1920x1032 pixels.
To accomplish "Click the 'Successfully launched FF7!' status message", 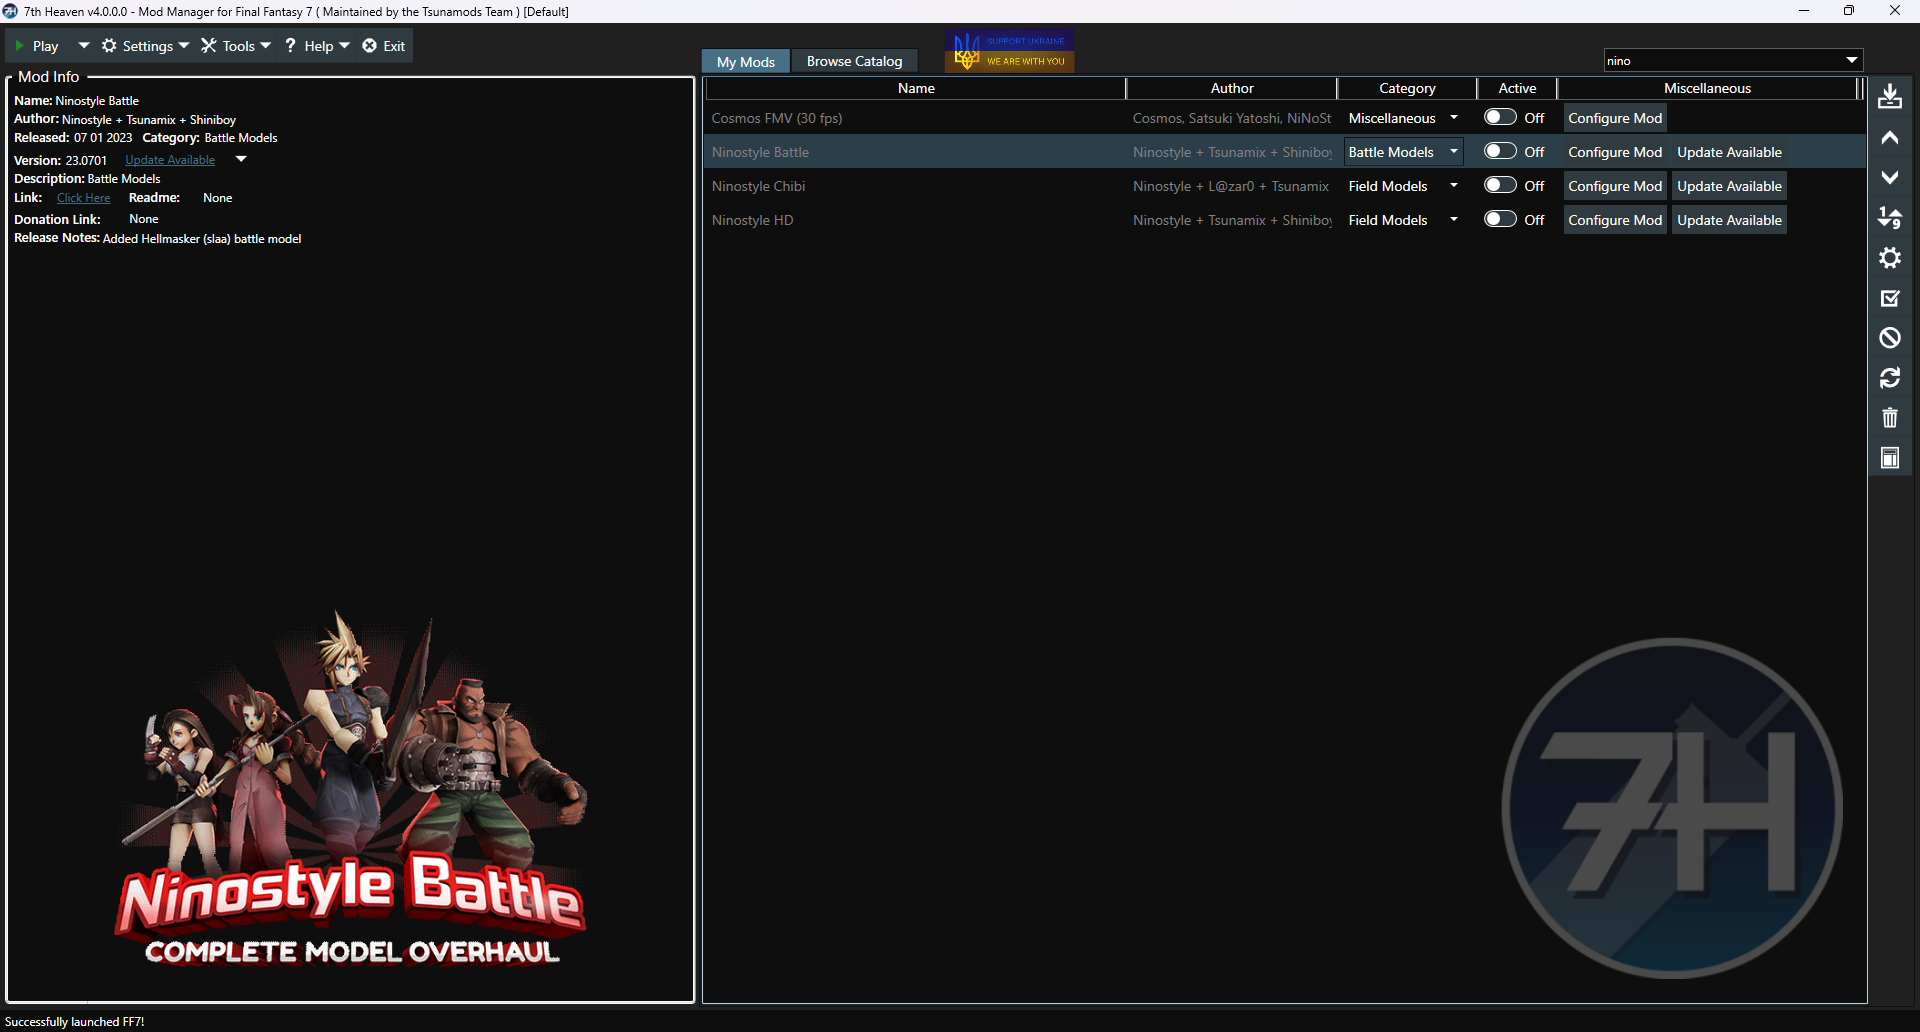I will [75, 1022].
